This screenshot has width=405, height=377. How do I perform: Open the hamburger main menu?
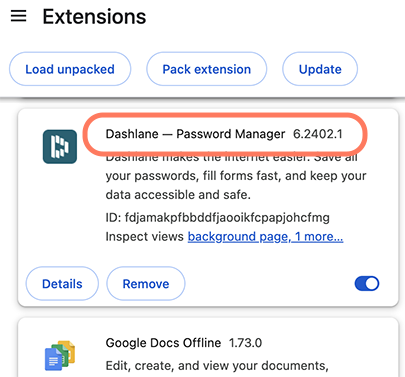coord(18,16)
